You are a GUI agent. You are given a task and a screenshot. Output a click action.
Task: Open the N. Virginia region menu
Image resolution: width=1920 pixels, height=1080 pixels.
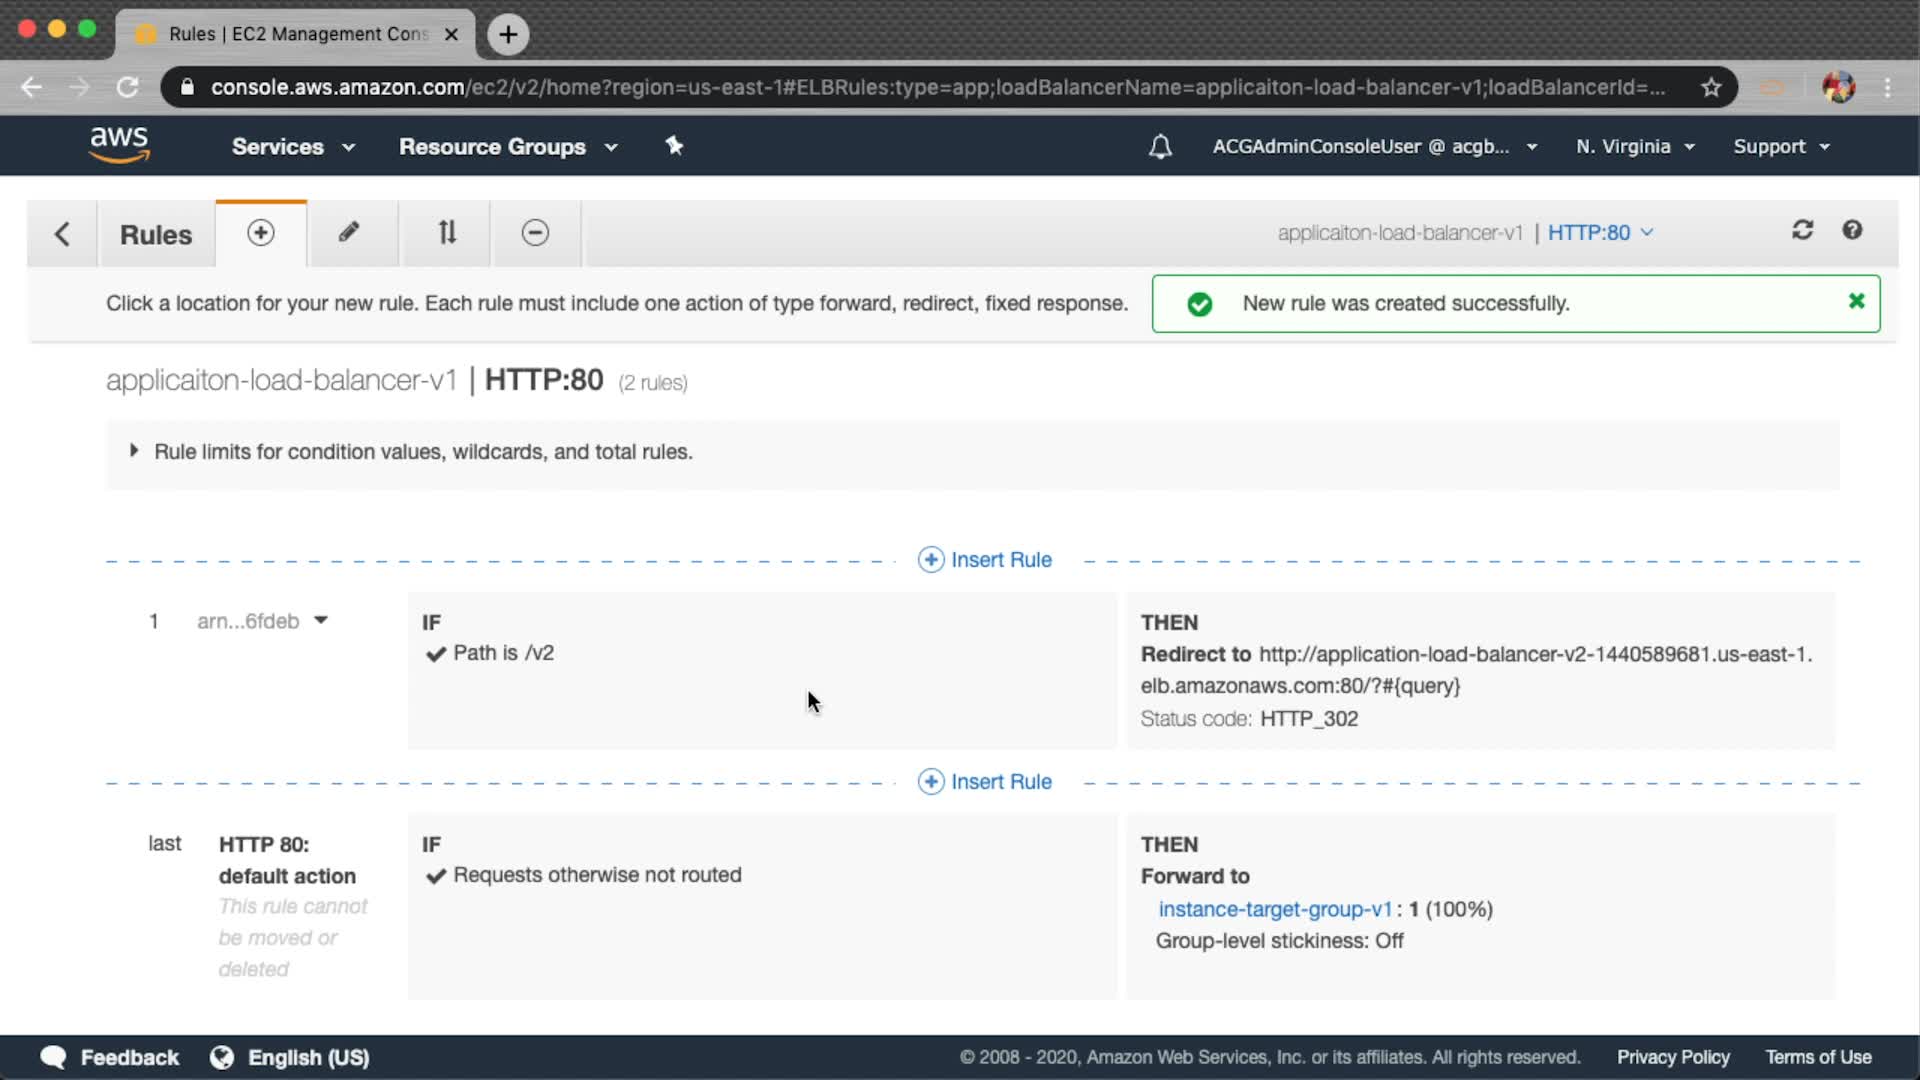1635,147
